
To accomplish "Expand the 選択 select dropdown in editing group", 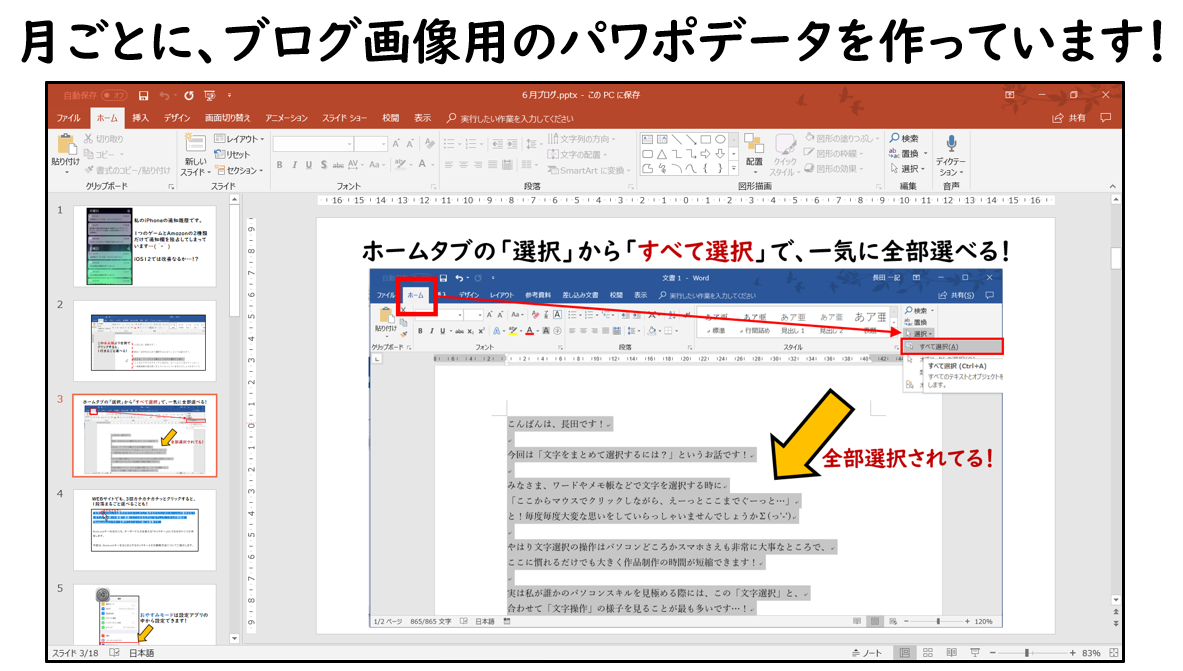I will tap(909, 169).
